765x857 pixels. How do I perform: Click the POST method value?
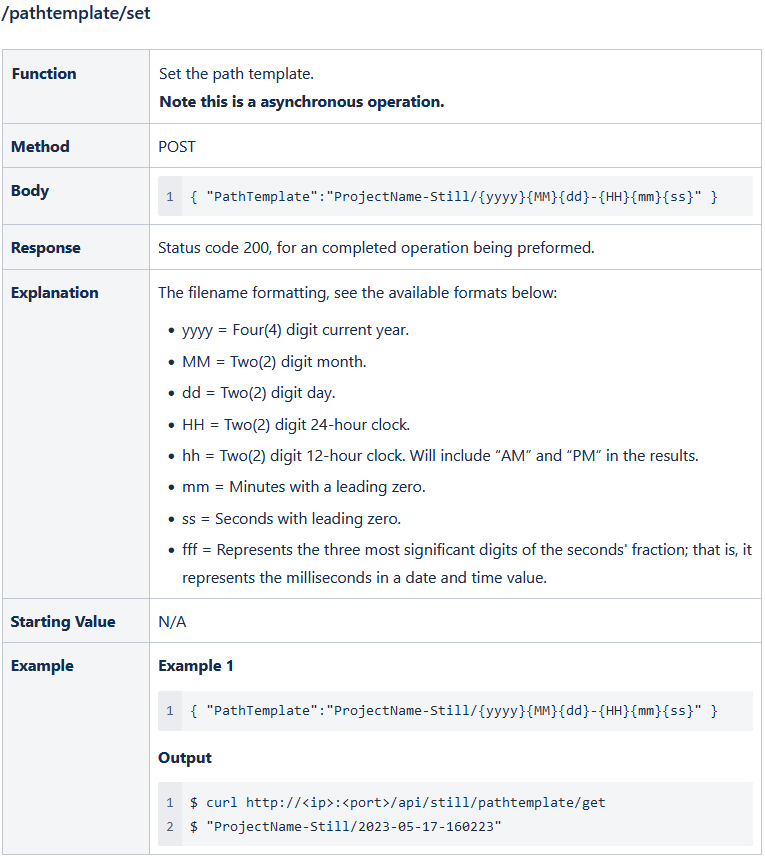(177, 147)
